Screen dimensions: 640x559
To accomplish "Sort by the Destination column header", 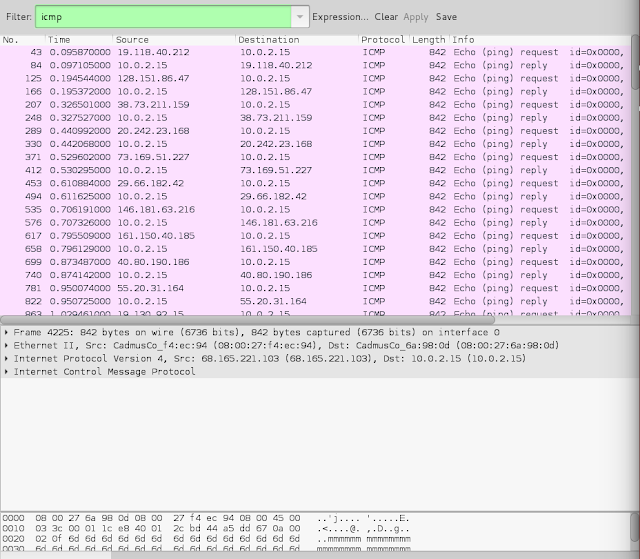I will tap(297, 40).
